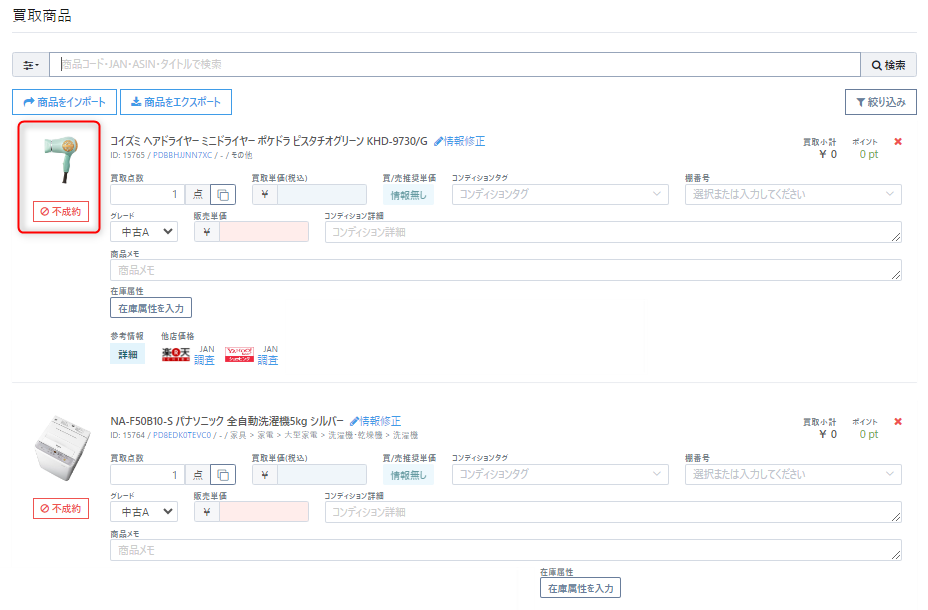Click the Rakuten logo icon
This screenshot has width=928, height=610.
click(176, 354)
